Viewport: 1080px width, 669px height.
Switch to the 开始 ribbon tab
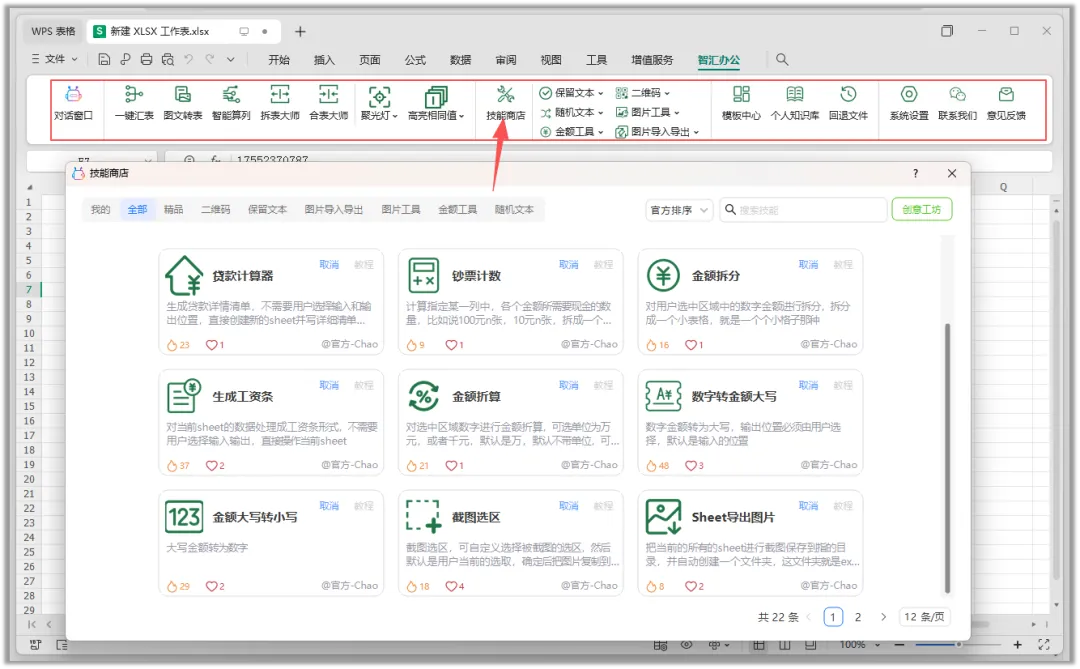[x=279, y=60]
